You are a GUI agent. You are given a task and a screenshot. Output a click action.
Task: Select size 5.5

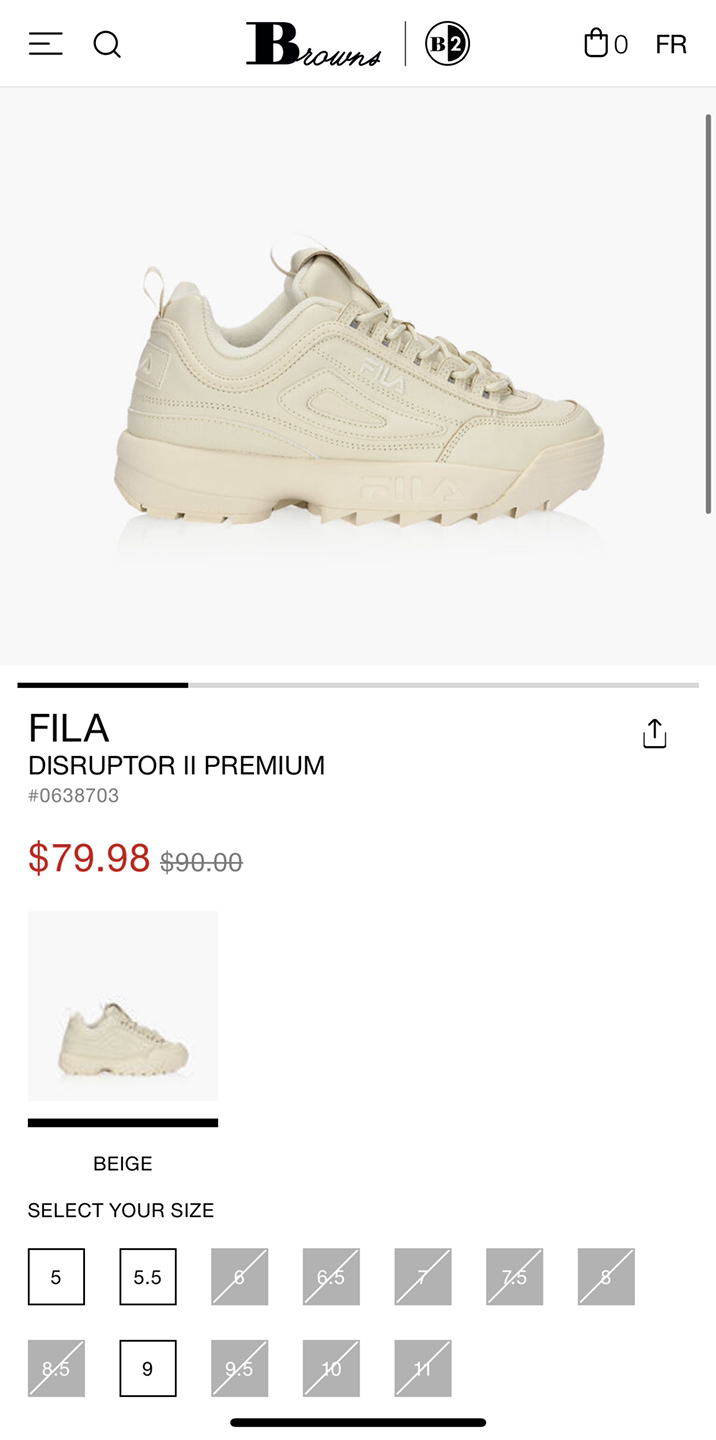pyautogui.click(x=148, y=1277)
